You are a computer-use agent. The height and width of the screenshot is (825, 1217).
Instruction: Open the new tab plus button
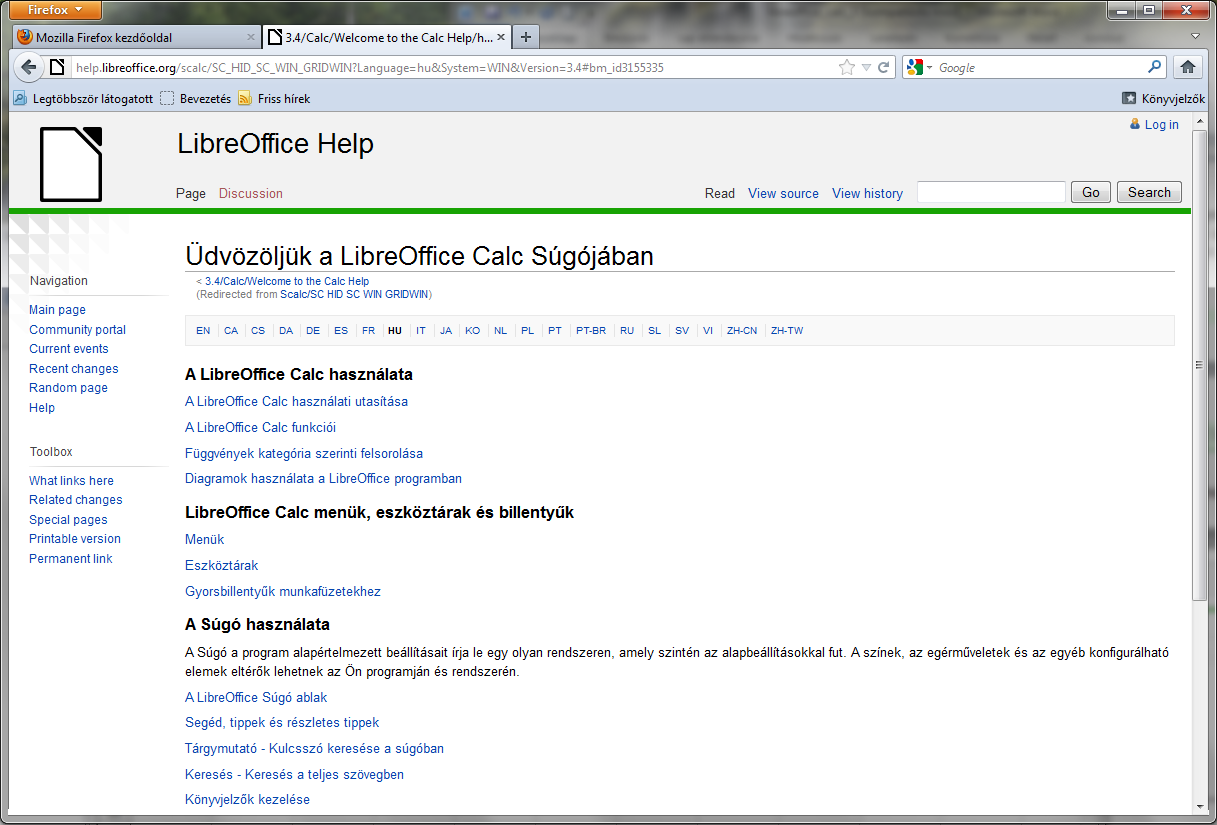point(526,37)
